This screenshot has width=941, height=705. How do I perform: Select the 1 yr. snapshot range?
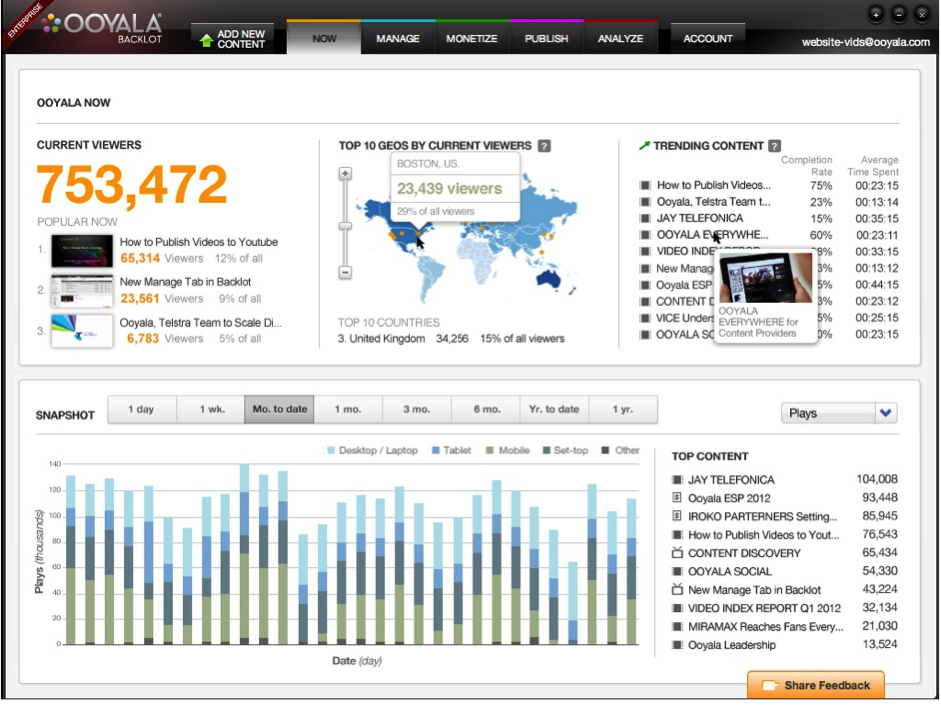(x=623, y=409)
